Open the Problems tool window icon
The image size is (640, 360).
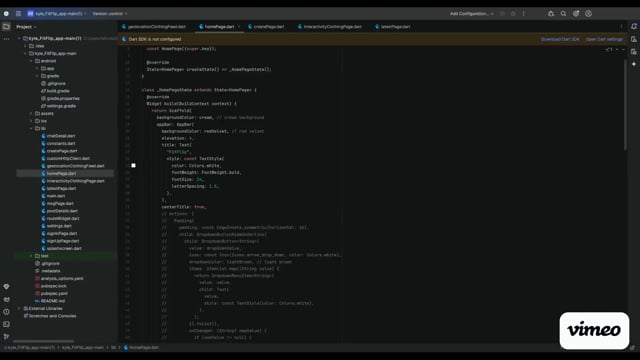[x=6, y=311]
